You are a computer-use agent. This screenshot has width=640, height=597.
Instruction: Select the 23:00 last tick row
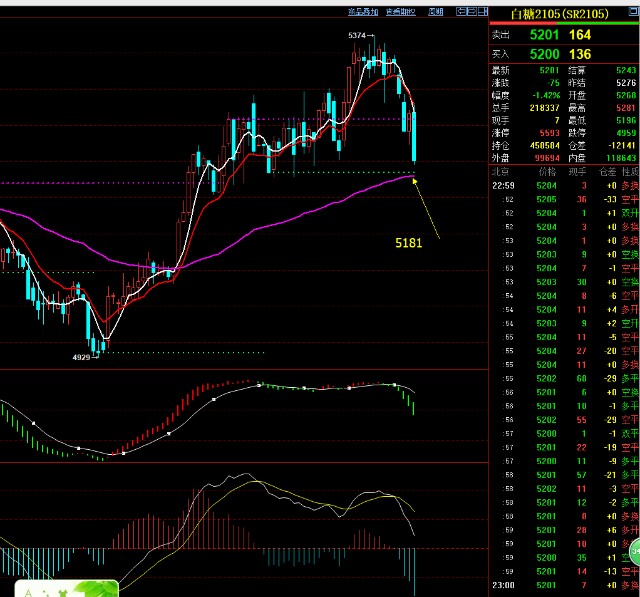(x=564, y=584)
